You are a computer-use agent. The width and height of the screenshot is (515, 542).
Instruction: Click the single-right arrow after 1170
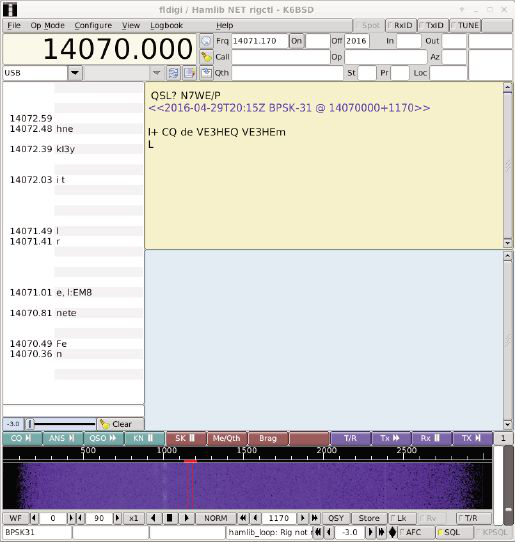(x=303, y=518)
